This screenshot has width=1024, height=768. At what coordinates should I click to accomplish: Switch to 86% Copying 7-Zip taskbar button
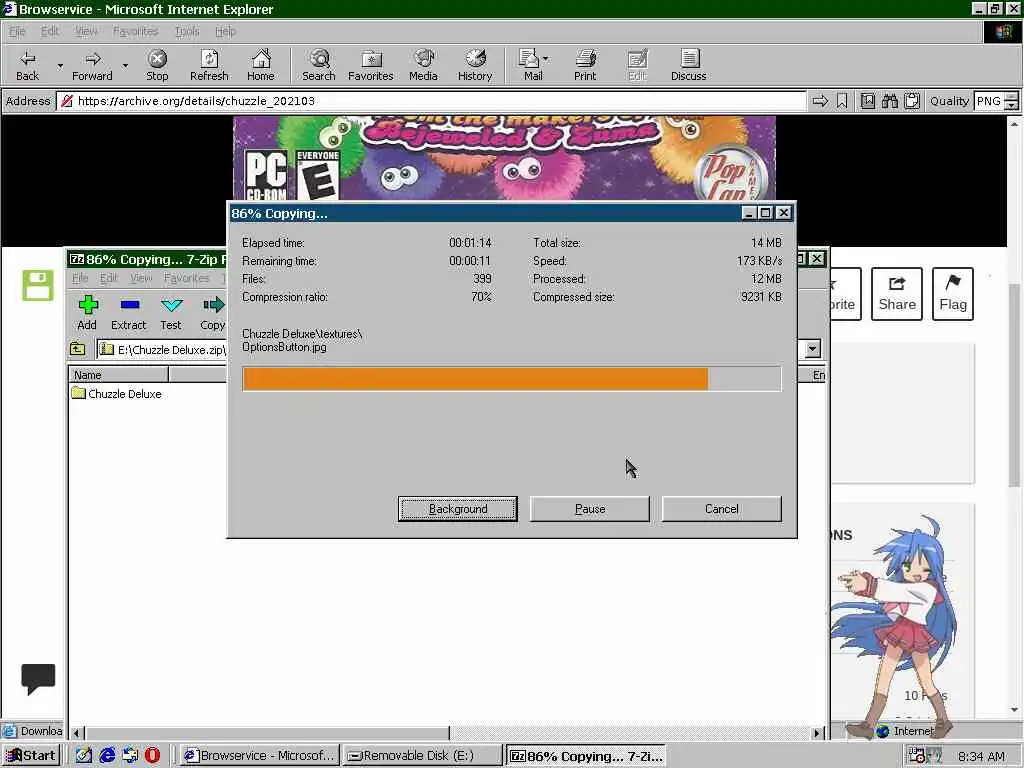click(586, 756)
